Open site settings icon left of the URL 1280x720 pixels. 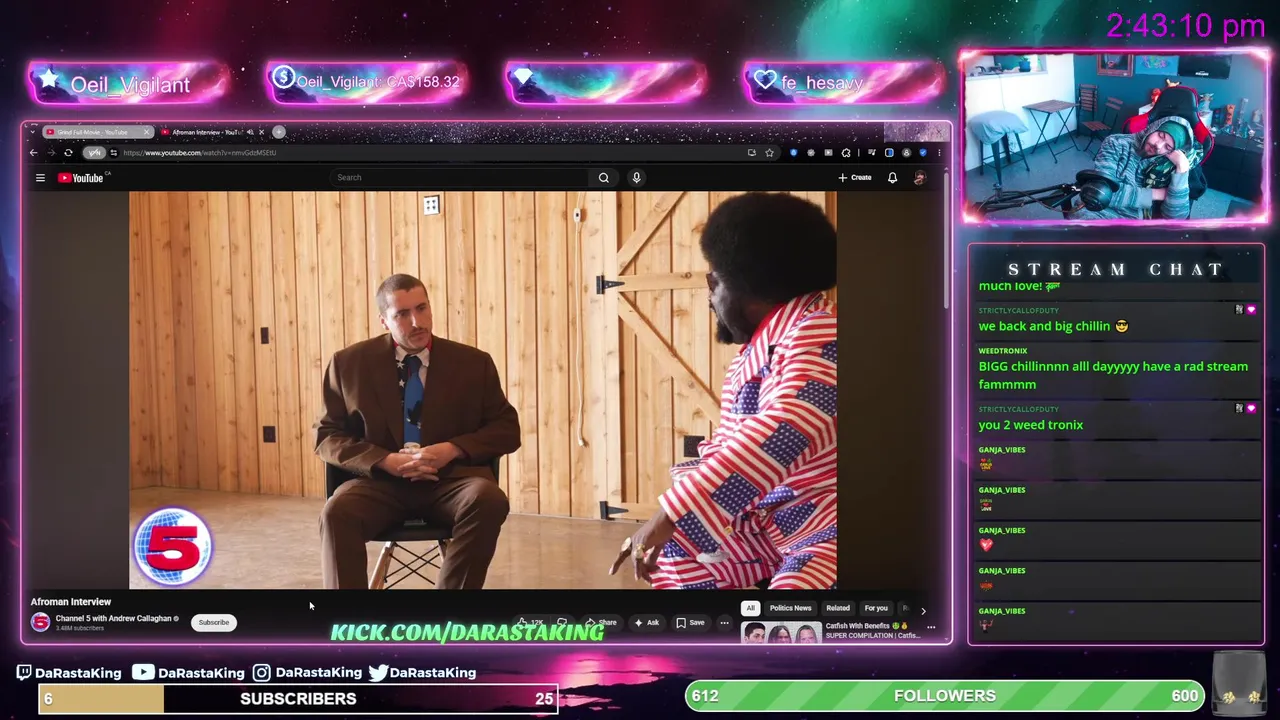[x=114, y=153]
